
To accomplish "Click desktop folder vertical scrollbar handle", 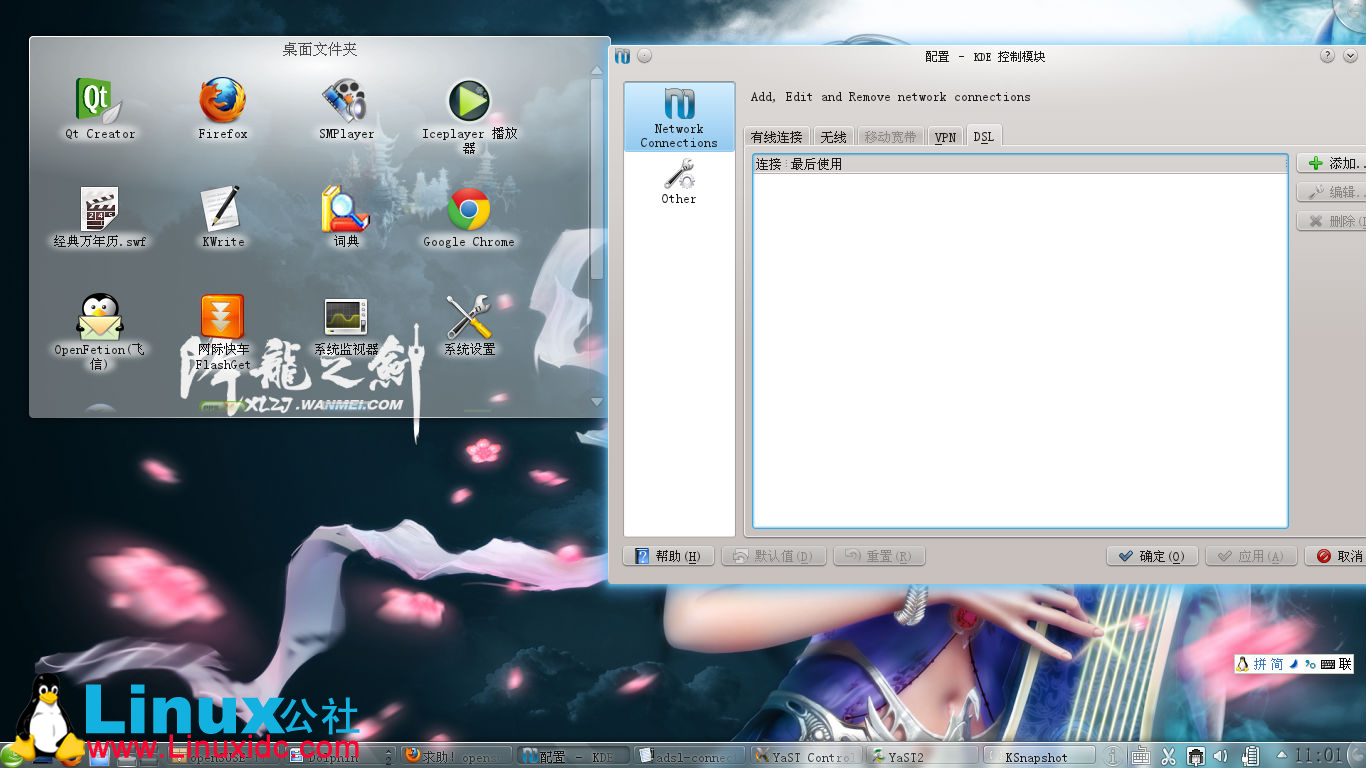I will 597,180.
